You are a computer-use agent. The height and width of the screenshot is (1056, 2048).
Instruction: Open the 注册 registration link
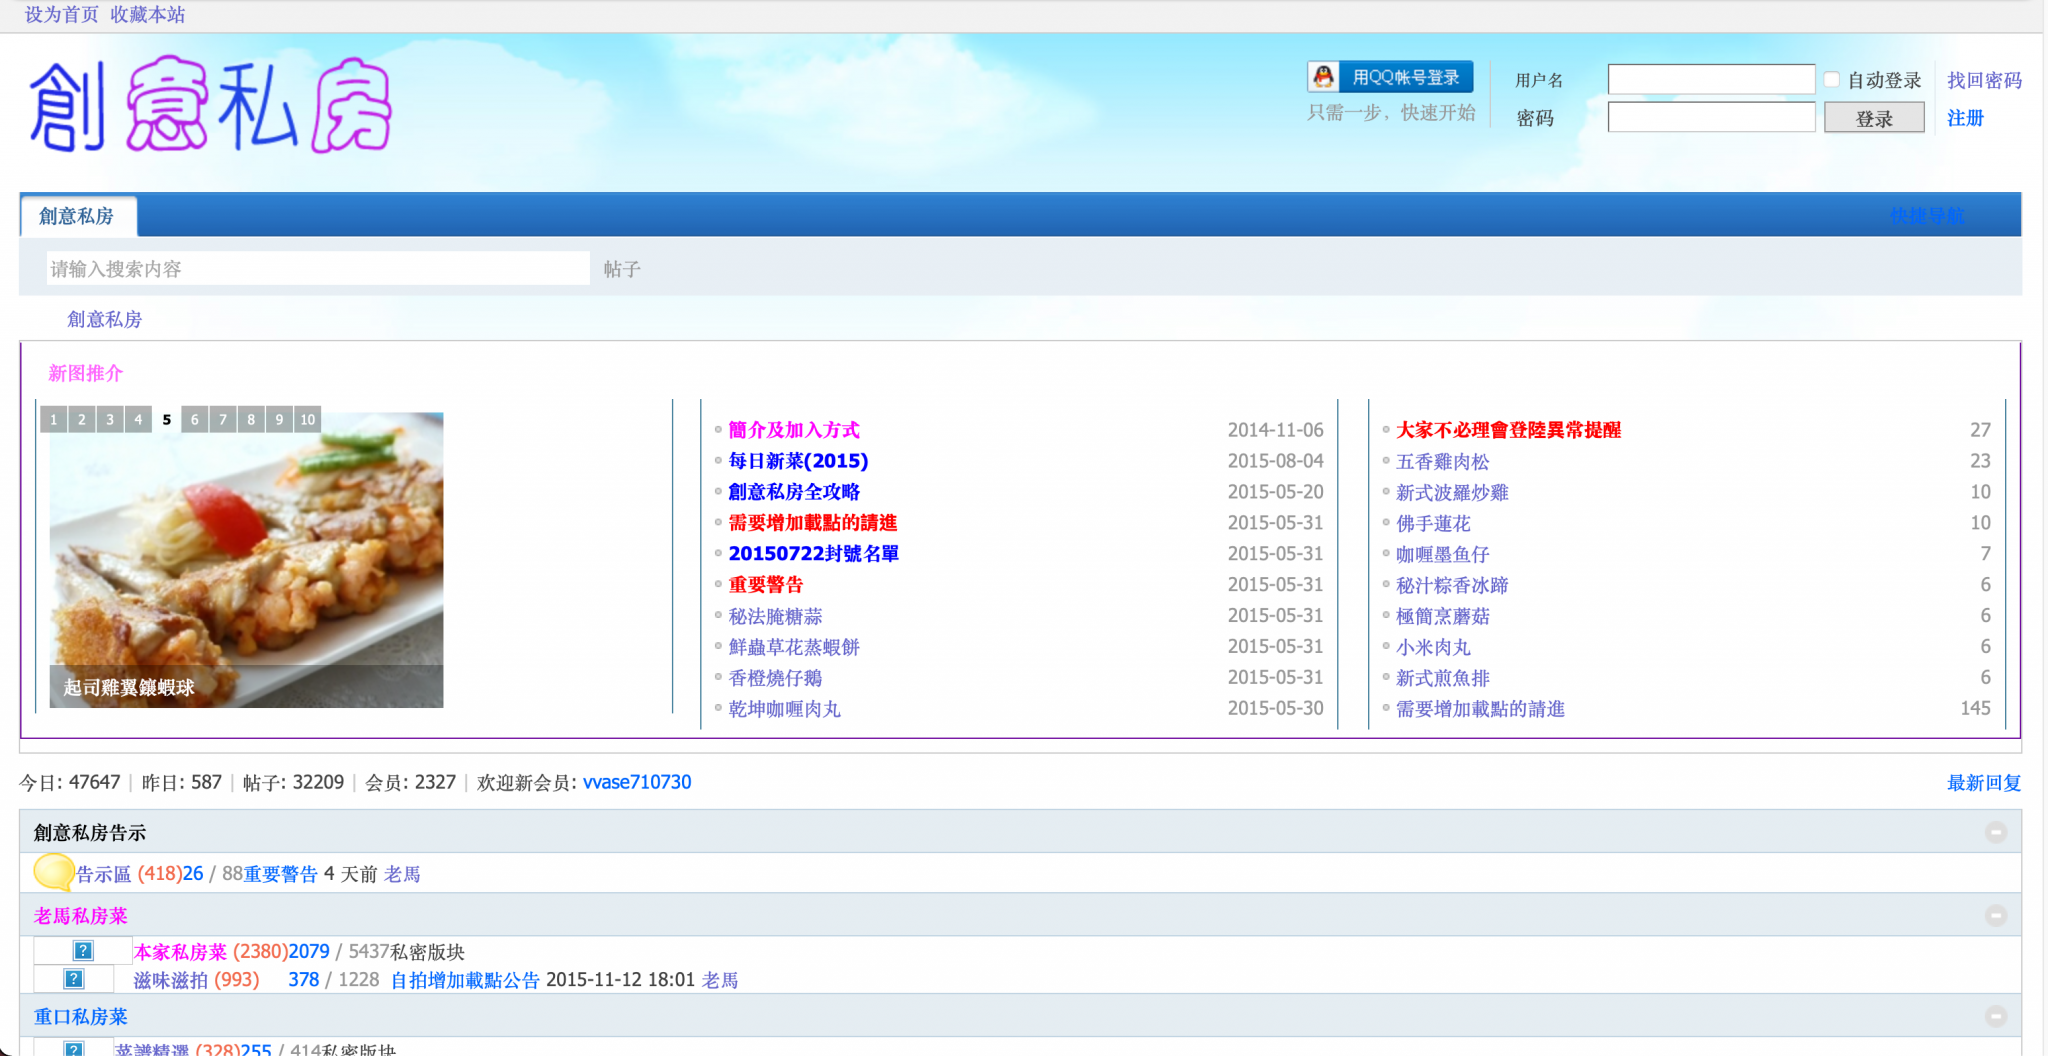pyautogui.click(x=1965, y=118)
